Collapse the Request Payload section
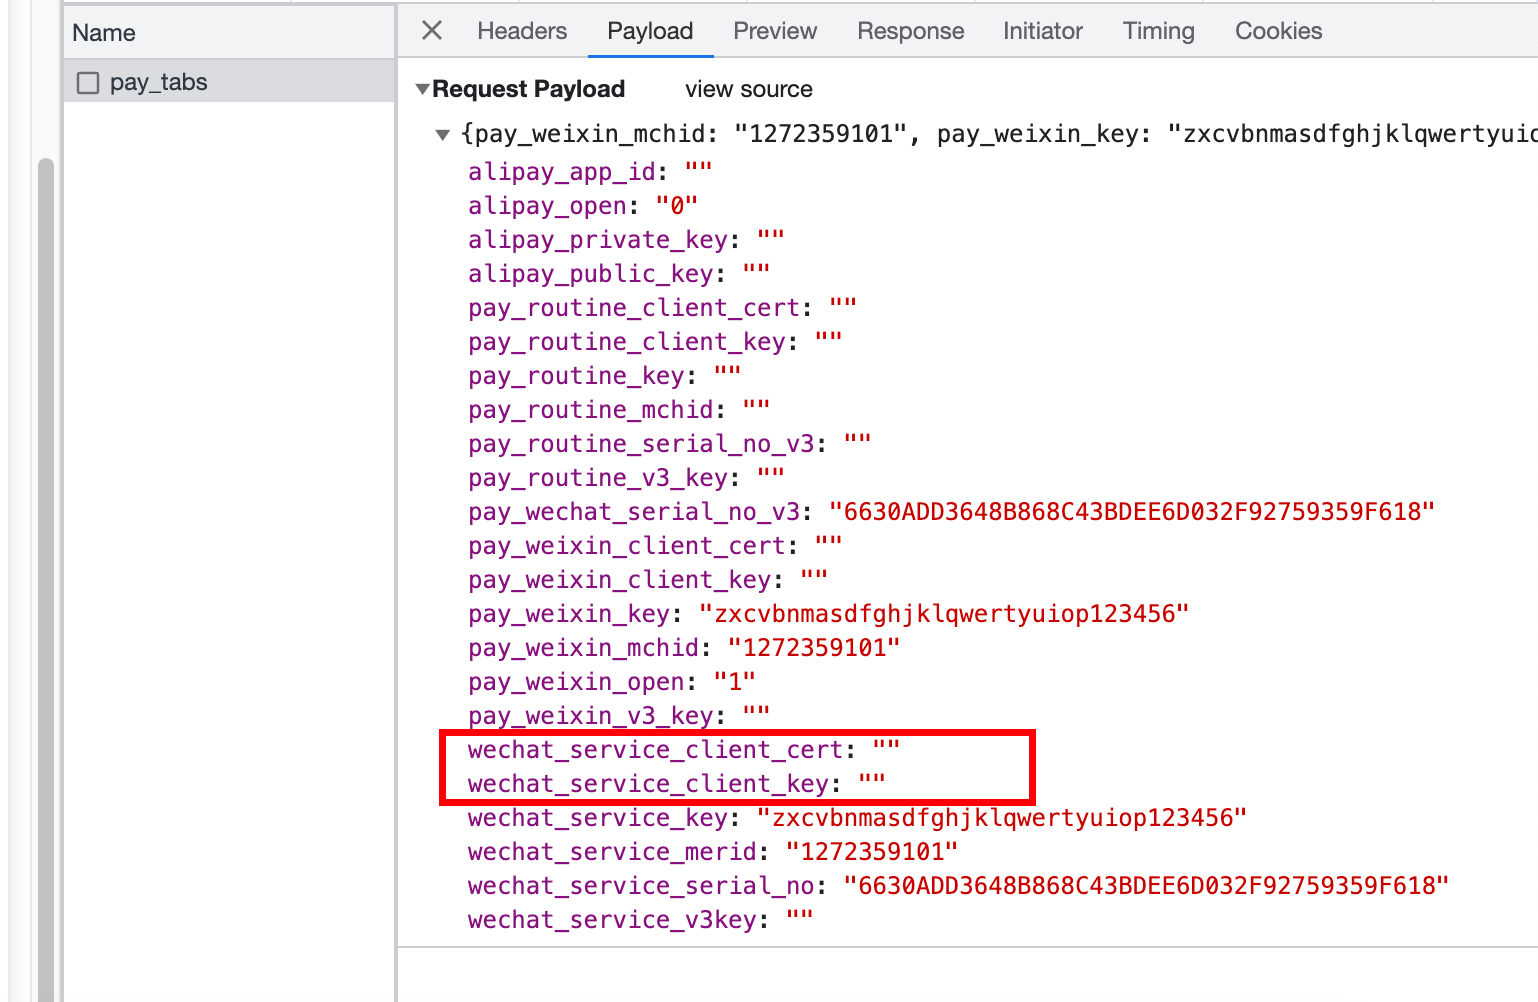This screenshot has width=1538, height=1002. point(423,89)
